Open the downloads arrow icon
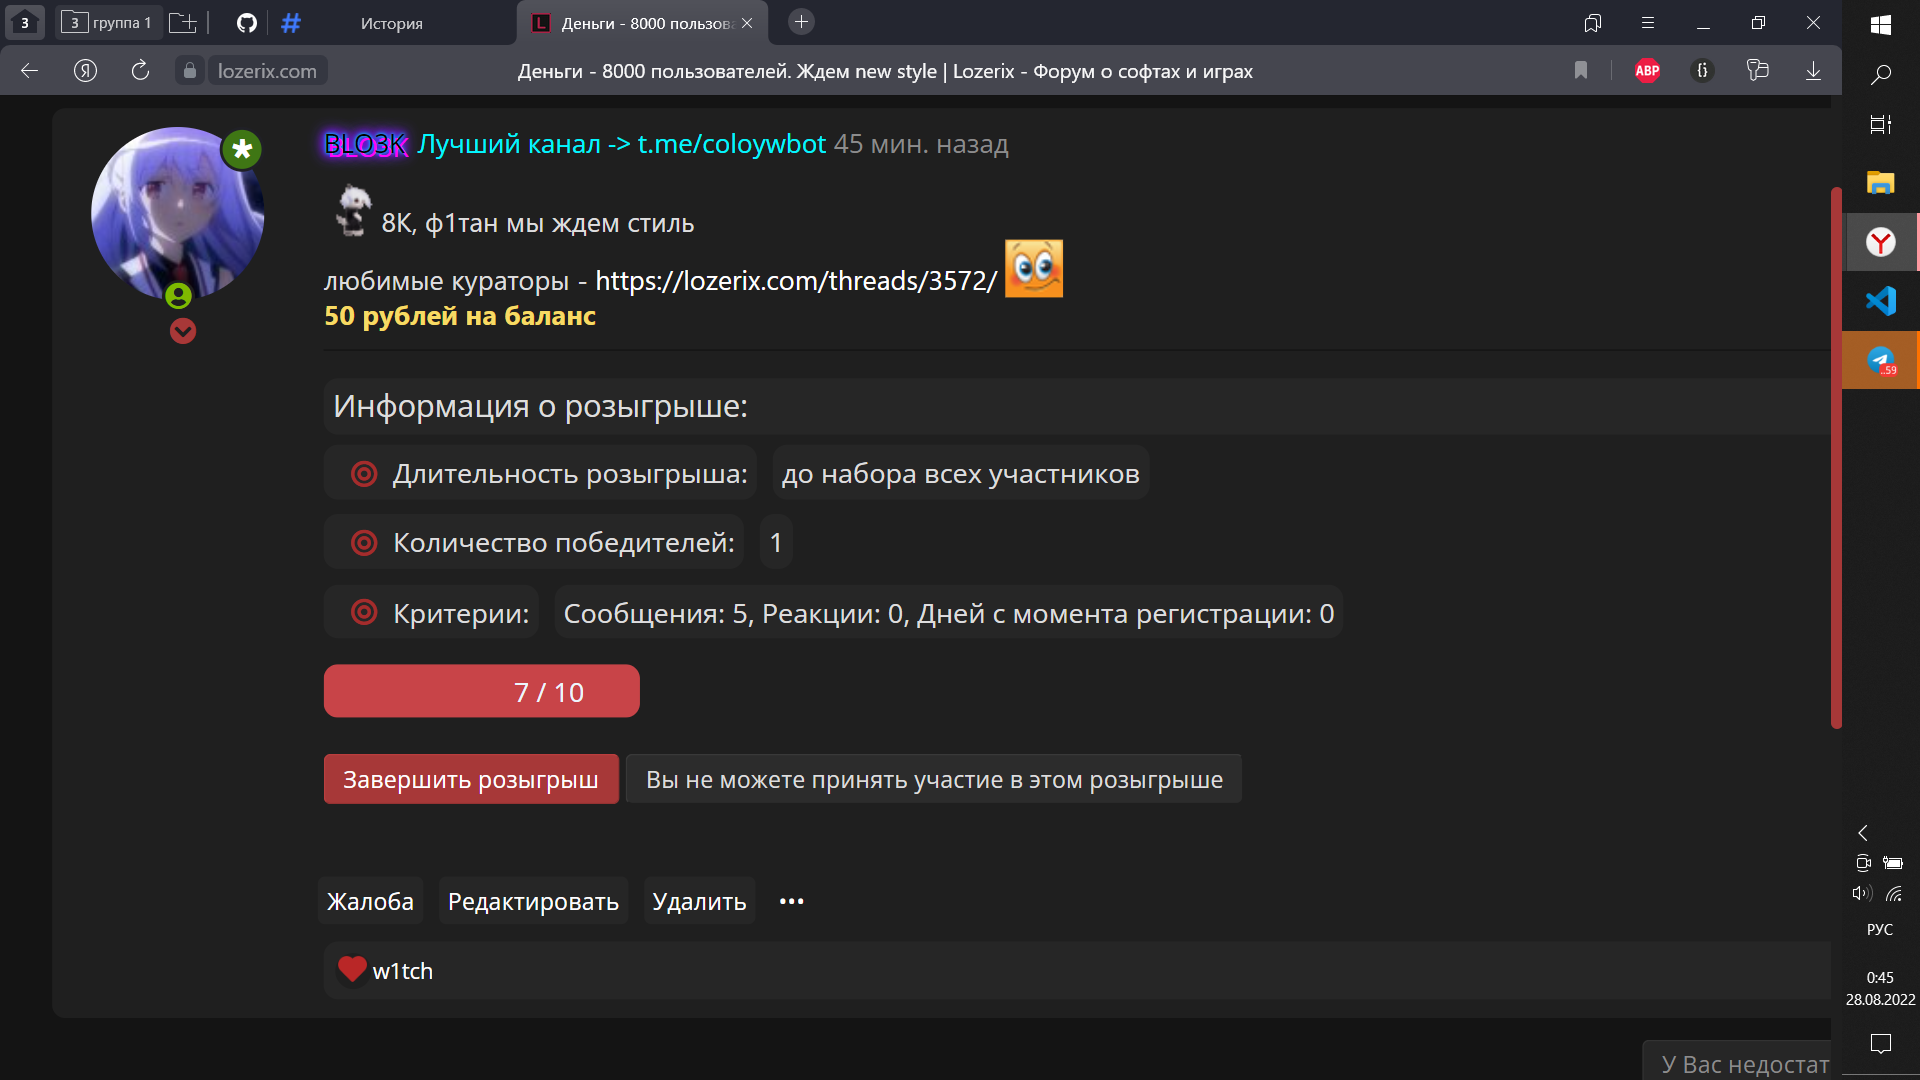 click(x=1813, y=71)
